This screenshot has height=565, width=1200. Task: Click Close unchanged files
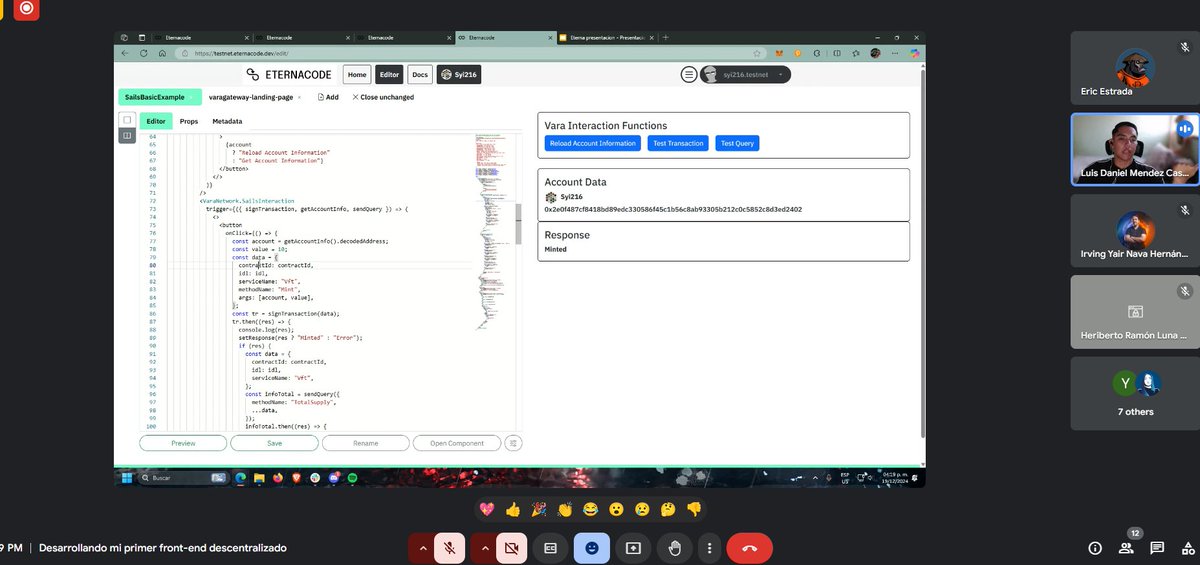pyautogui.click(x=383, y=97)
